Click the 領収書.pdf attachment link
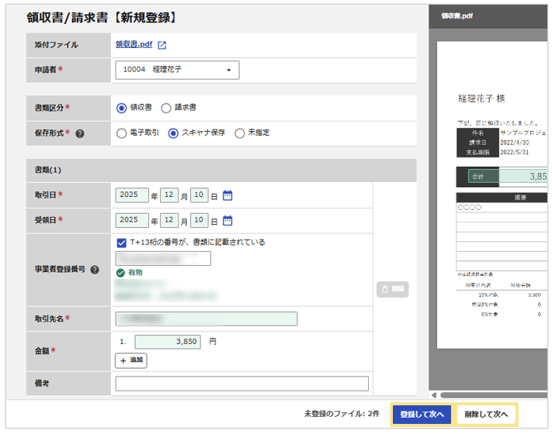Viewport: 552px width, 434px height. click(134, 44)
